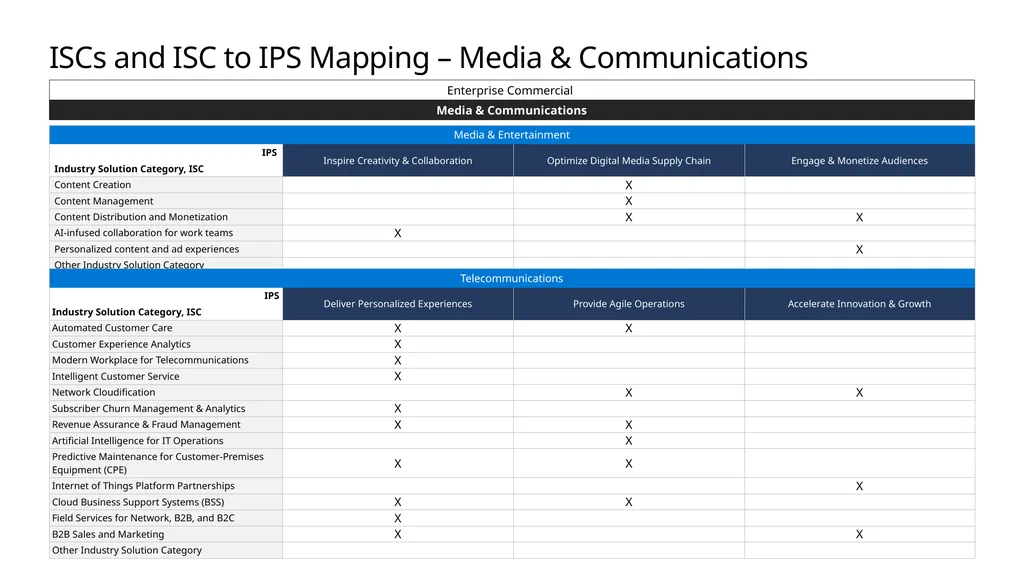Click the Content Management row label
This screenshot has height=575, width=1024.
[x=104, y=201]
